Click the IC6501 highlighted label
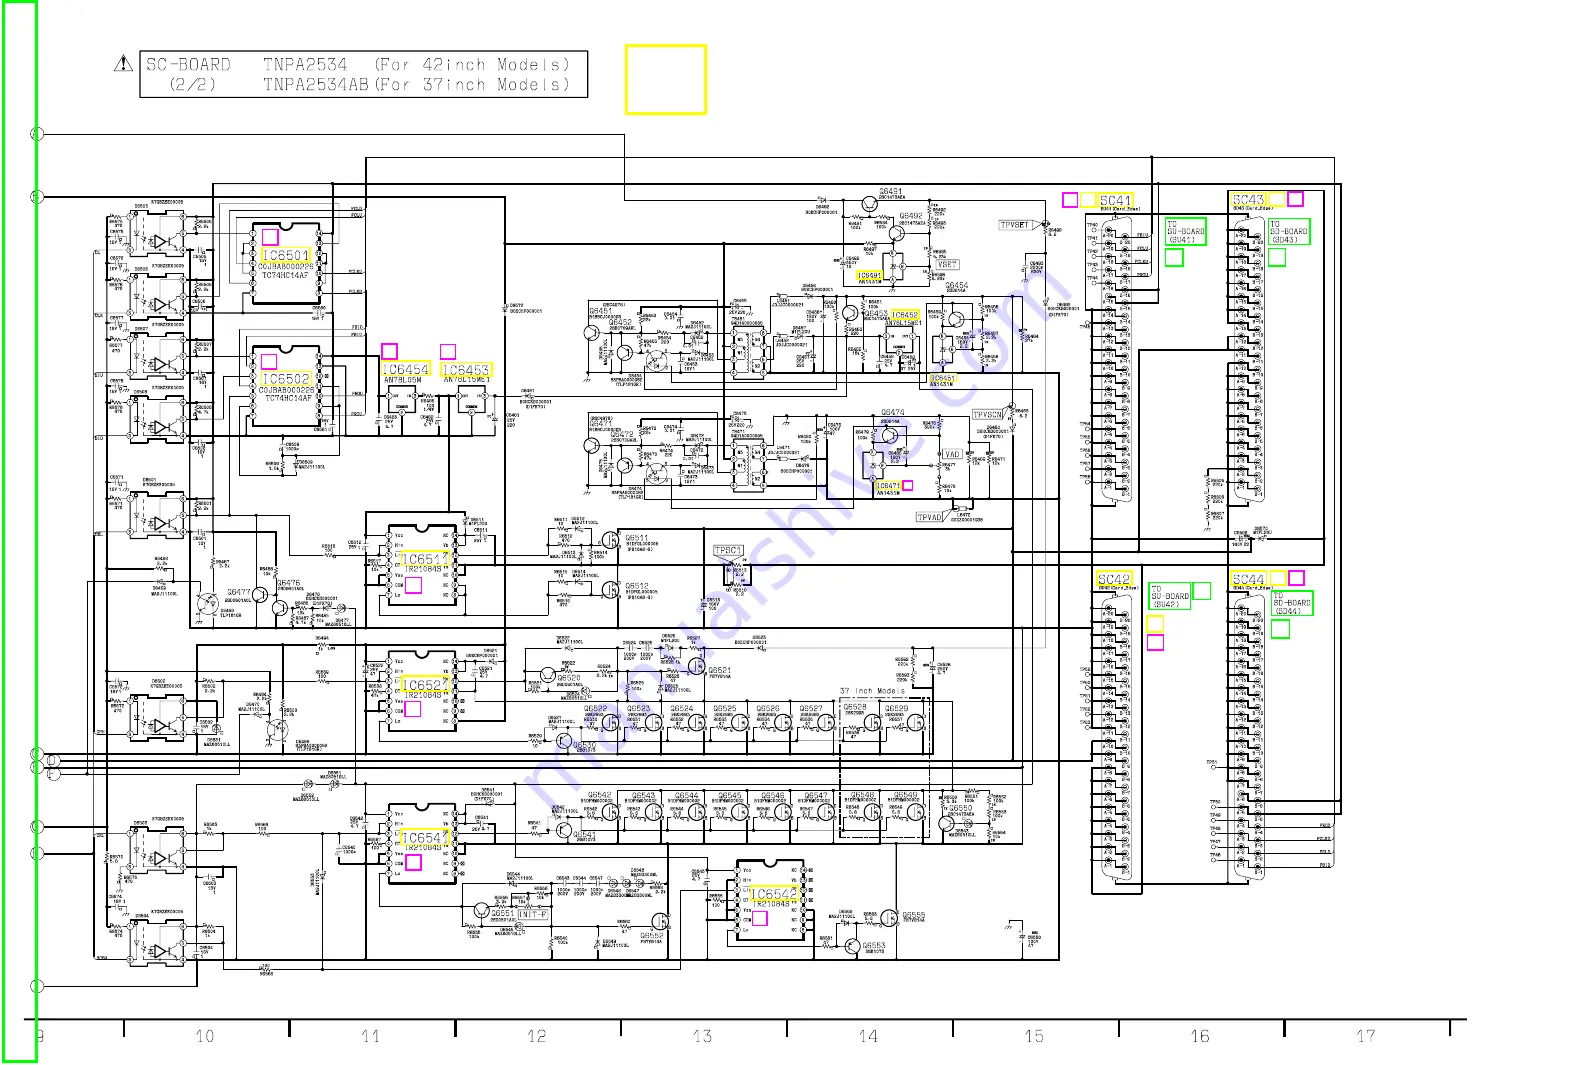The width and height of the screenshot is (1584, 1065). click(x=286, y=256)
